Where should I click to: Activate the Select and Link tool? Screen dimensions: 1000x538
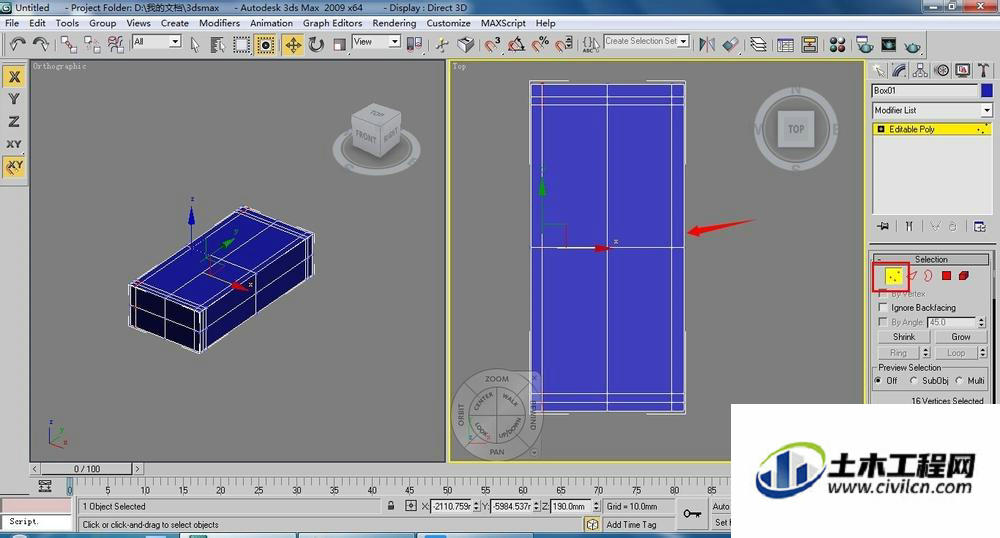pyautogui.click(x=68, y=44)
